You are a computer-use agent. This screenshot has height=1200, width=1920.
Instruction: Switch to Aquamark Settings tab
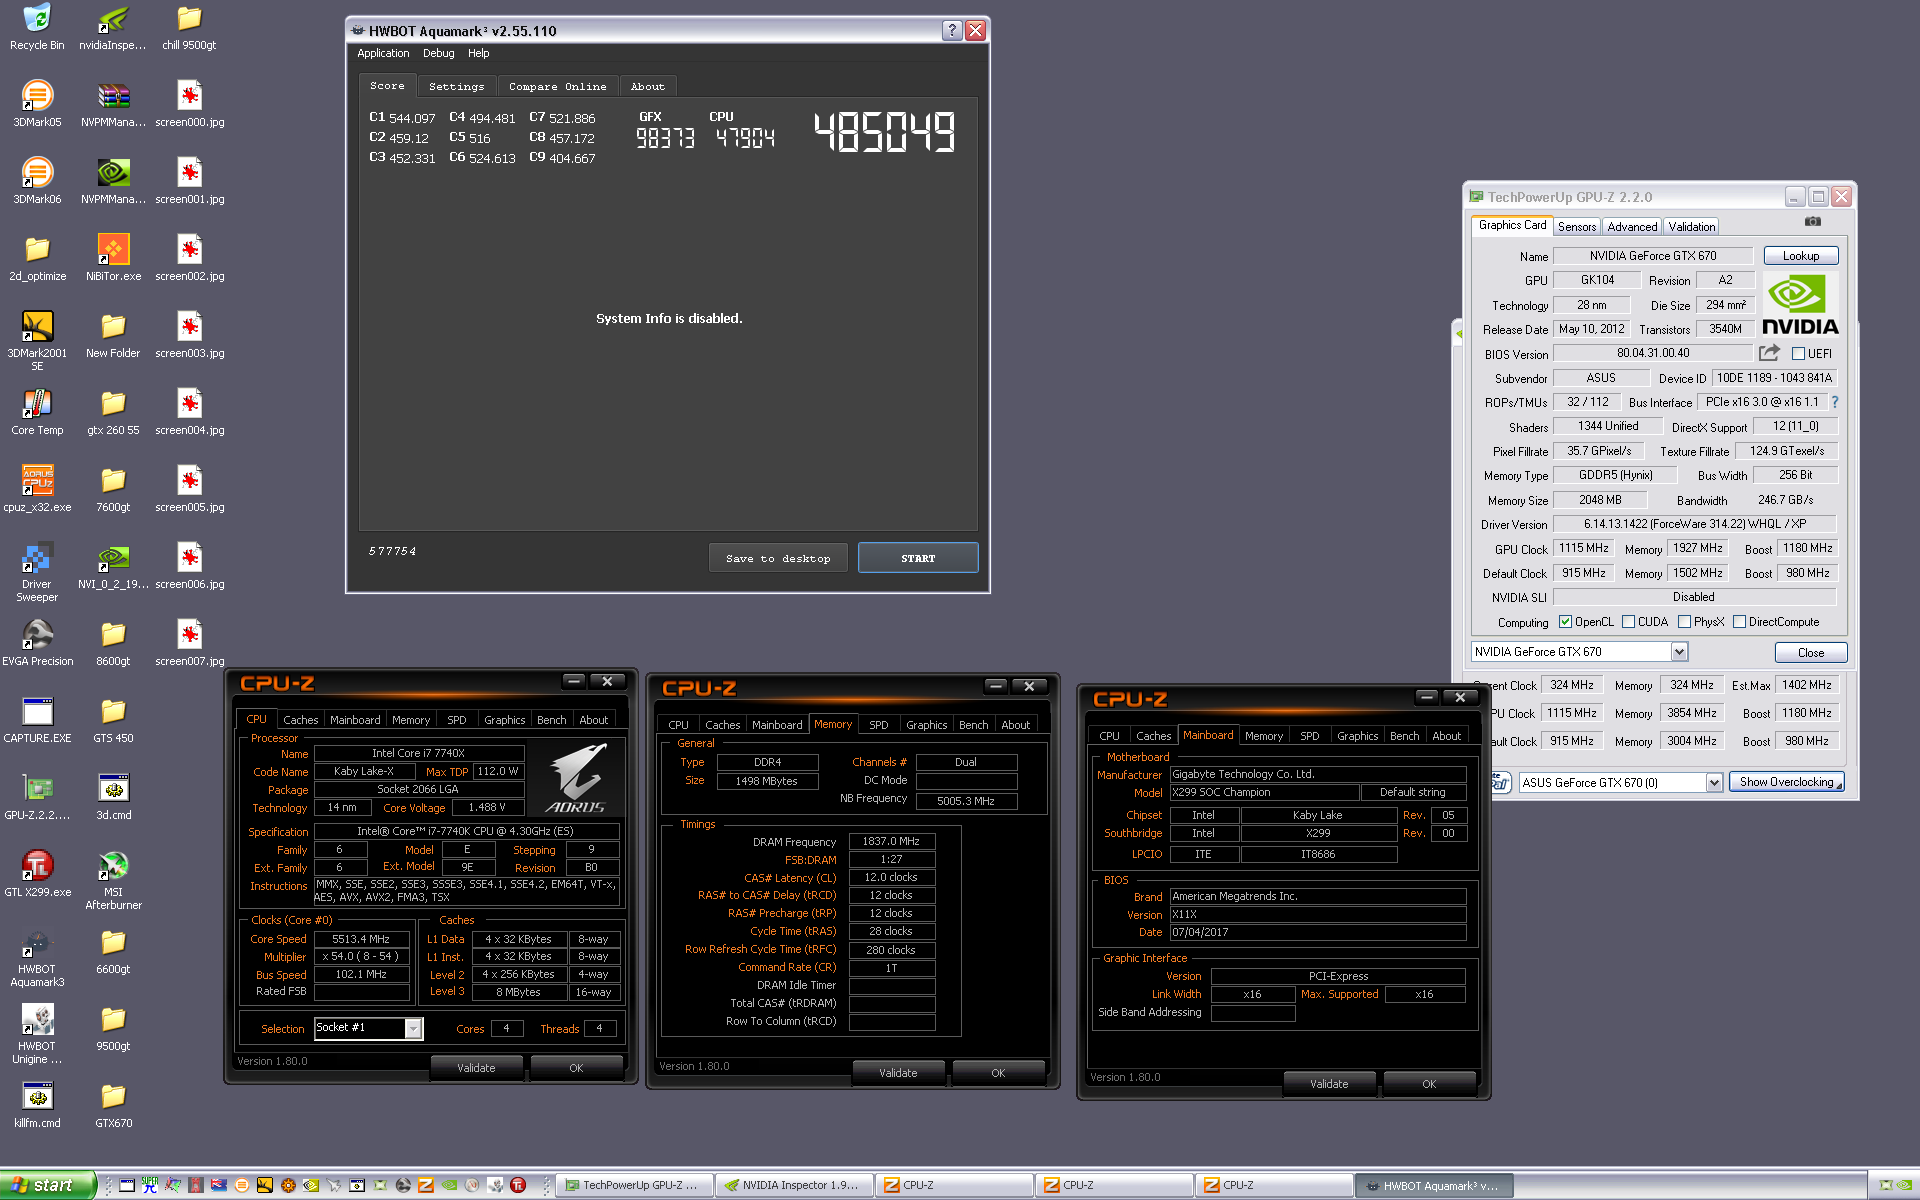pyautogui.click(x=456, y=86)
